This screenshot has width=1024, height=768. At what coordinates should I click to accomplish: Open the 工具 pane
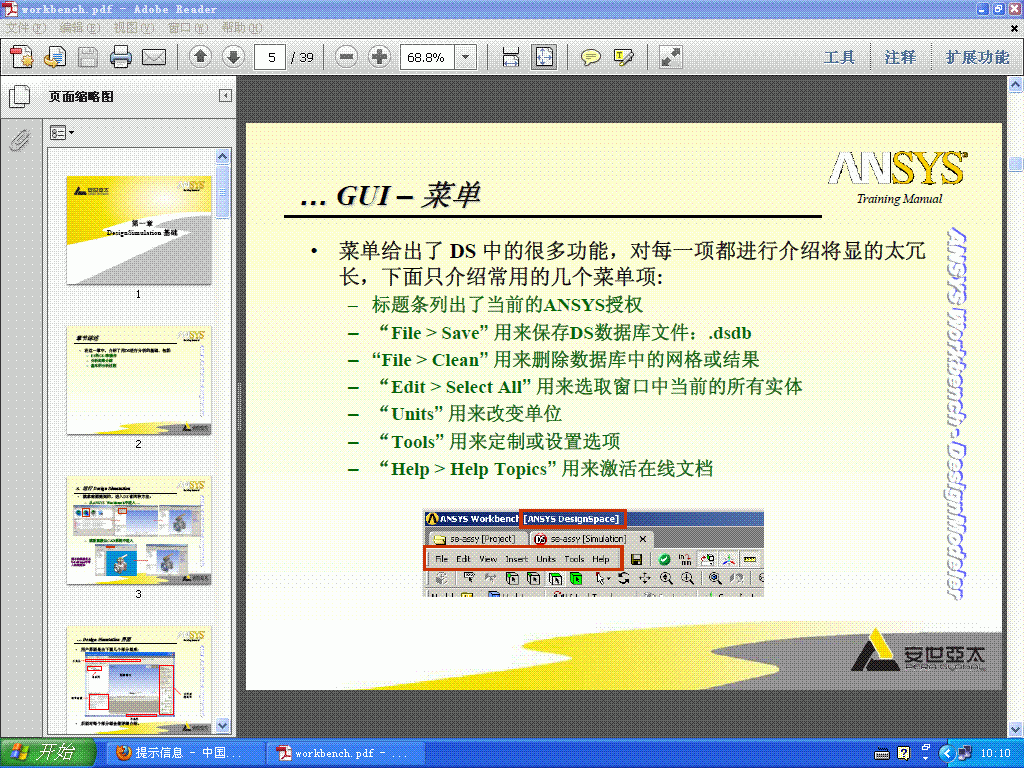point(839,57)
